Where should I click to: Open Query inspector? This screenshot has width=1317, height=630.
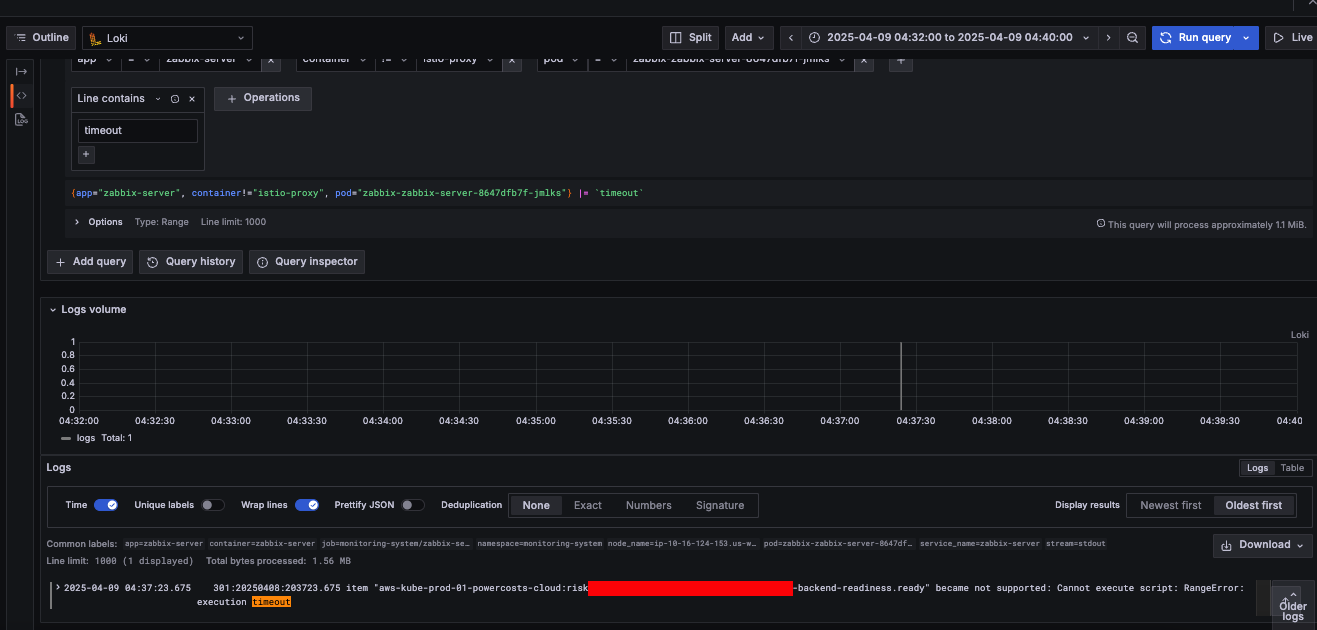[307, 262]
